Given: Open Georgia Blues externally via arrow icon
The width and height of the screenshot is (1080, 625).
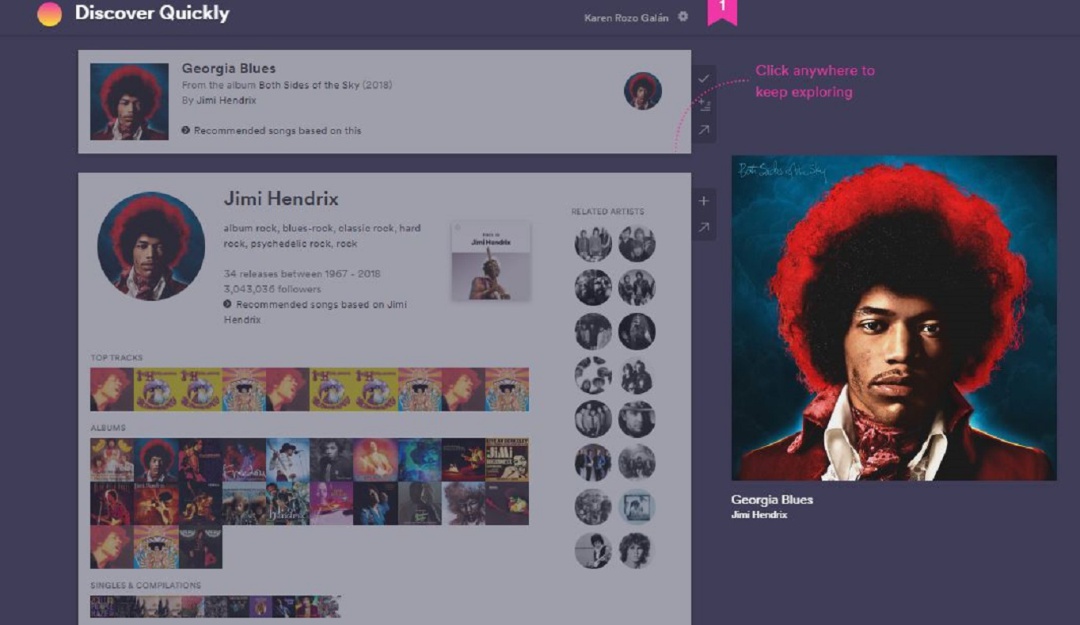Looking at the screenshot, I should click(703, 130).
